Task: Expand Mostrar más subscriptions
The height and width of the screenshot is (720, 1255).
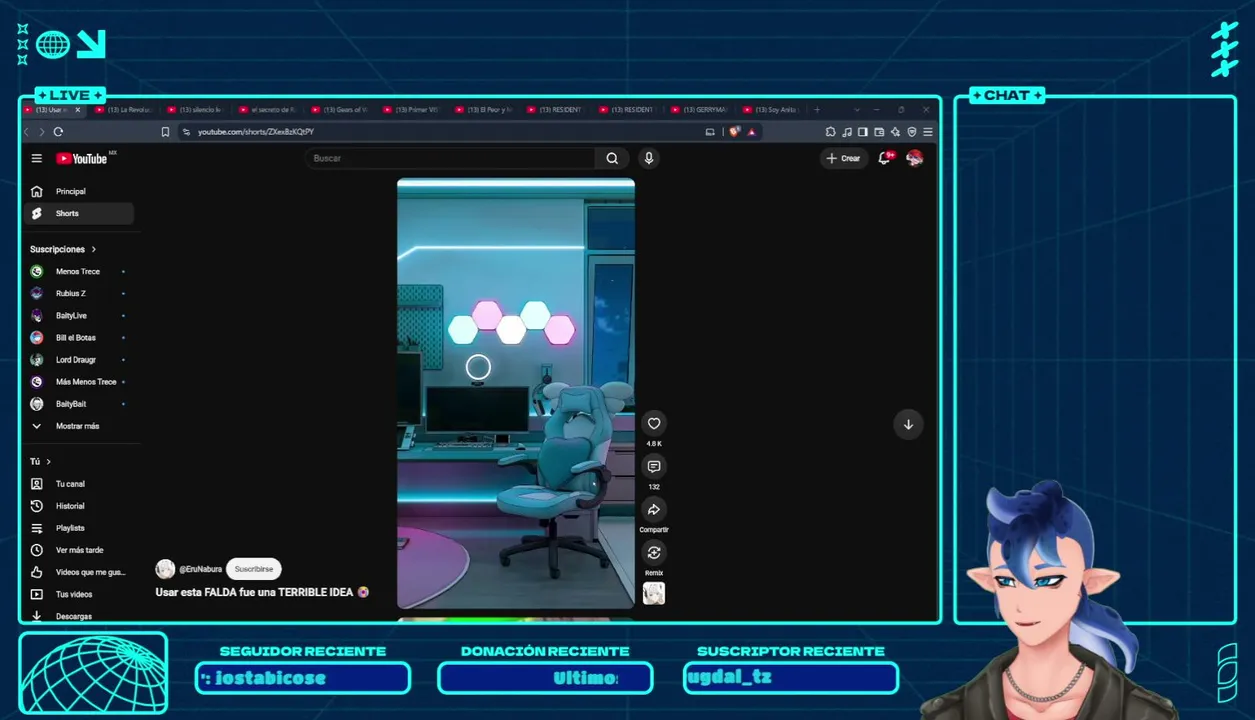Action: click(78, 426)
